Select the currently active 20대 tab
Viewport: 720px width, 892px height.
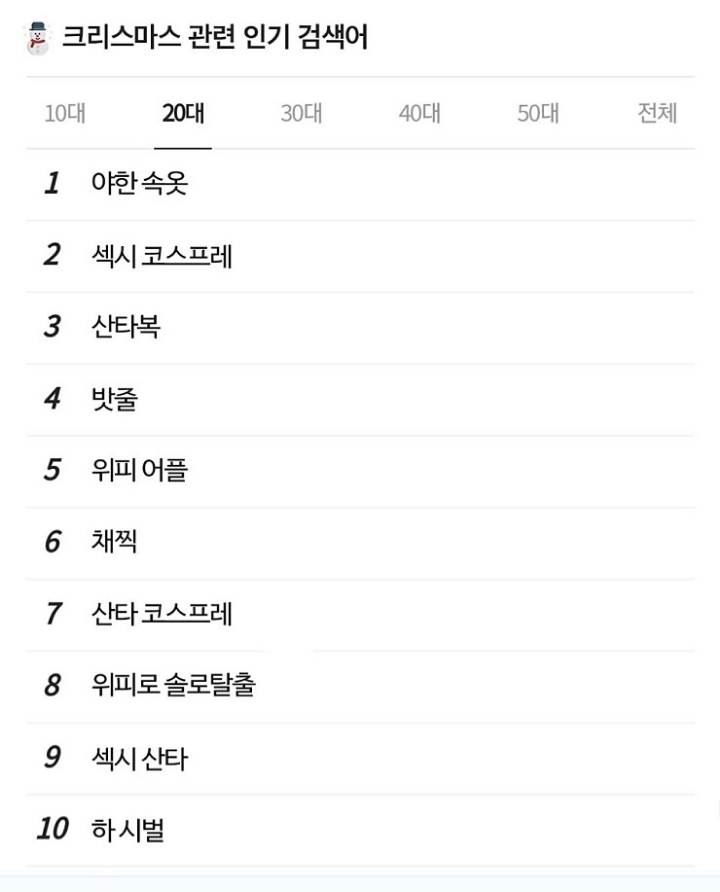[x=183, y=115]
